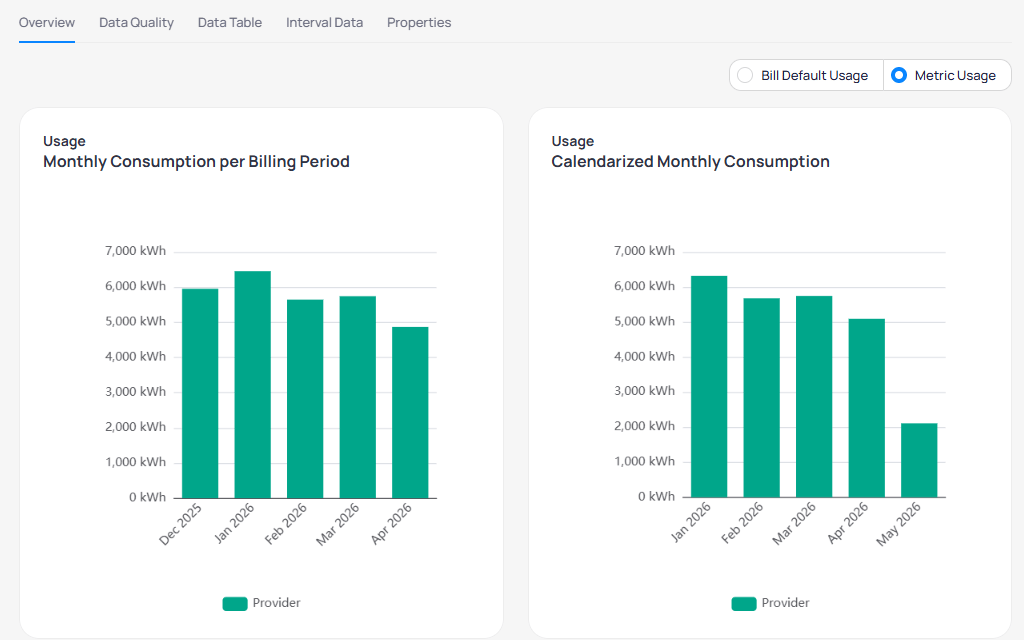Viewport: 1024px width, 640px height.
Task: Click 7,000 kWh label on billing period chart
Action: [x=135, y=251]
